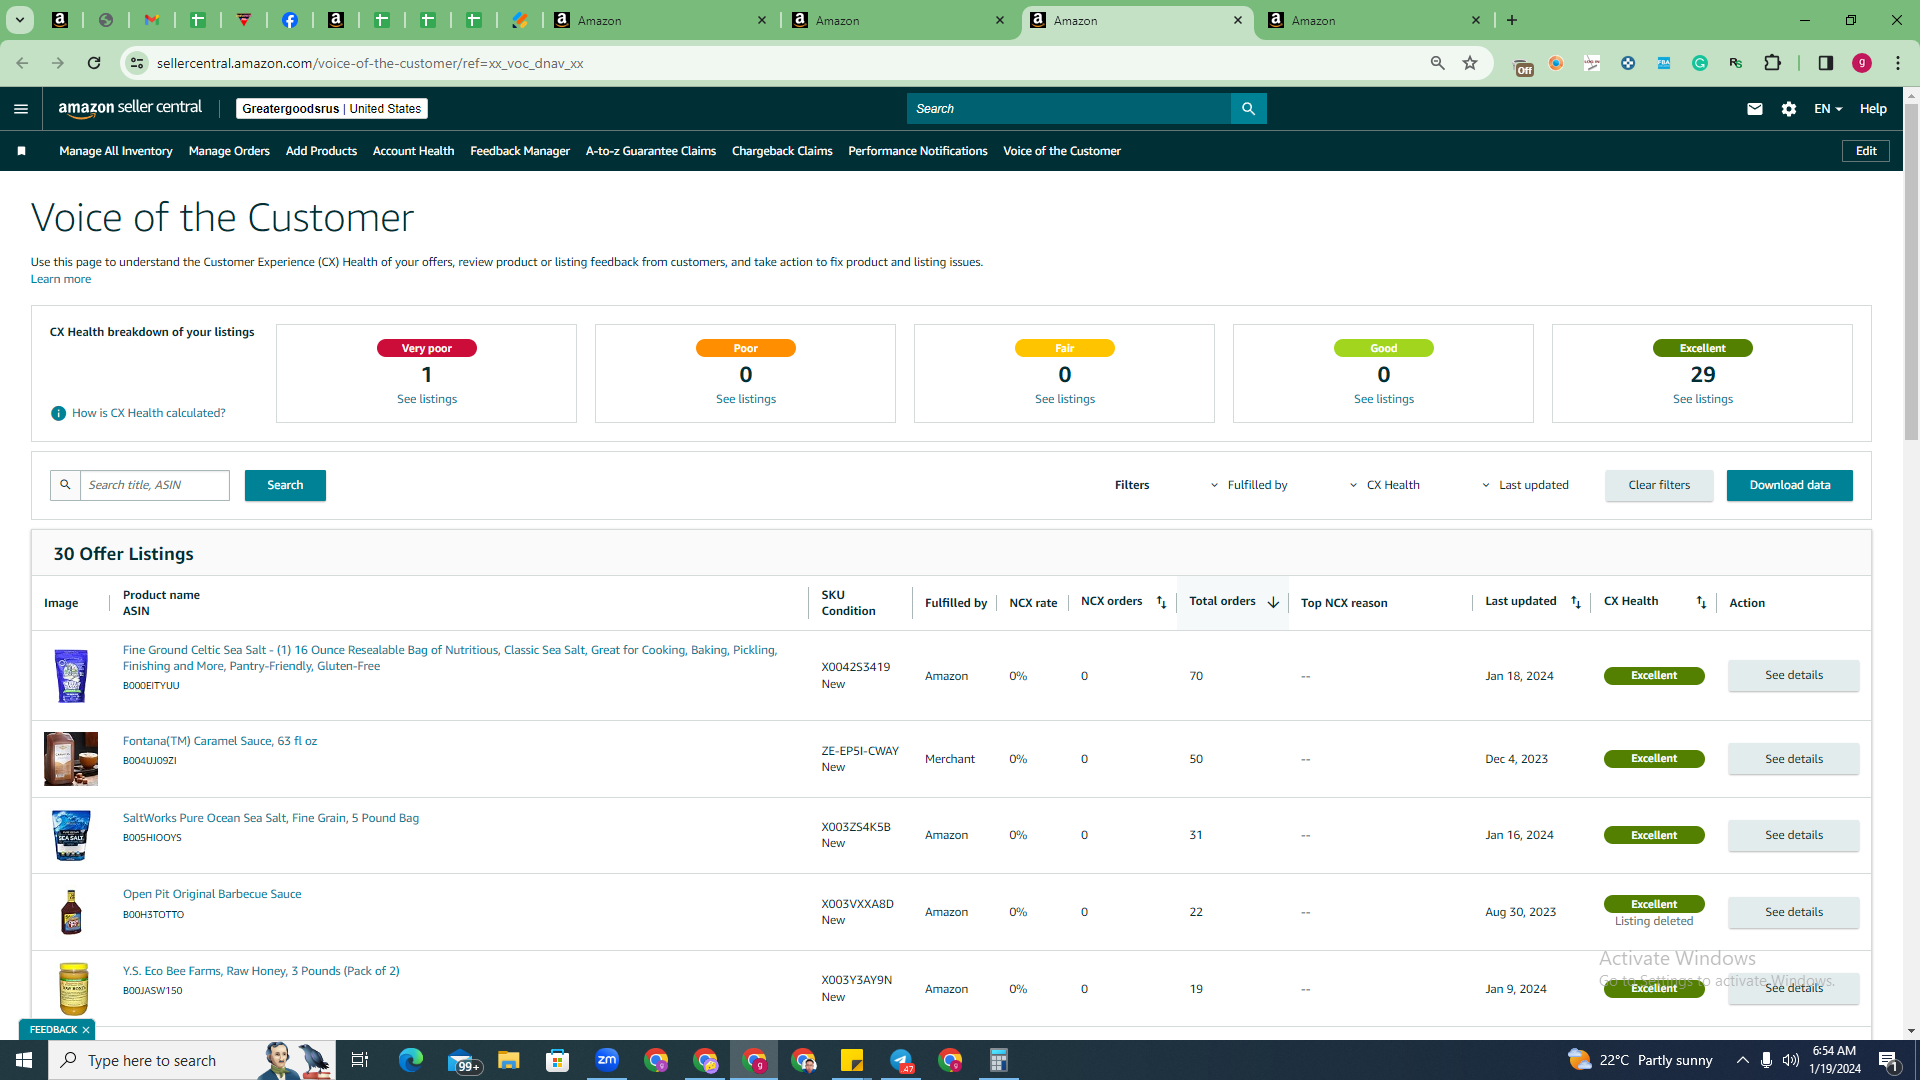This screenshot has width=1920, height=1080.
Task: Open SaltWorks Pure Ocean Sea Salt link
Action: [x=271, y=818]
